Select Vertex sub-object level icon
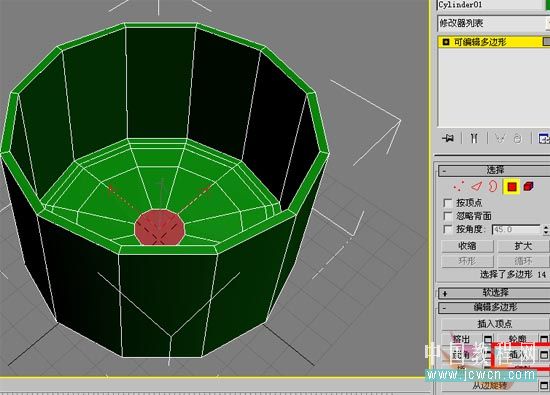 click(458, 186)
